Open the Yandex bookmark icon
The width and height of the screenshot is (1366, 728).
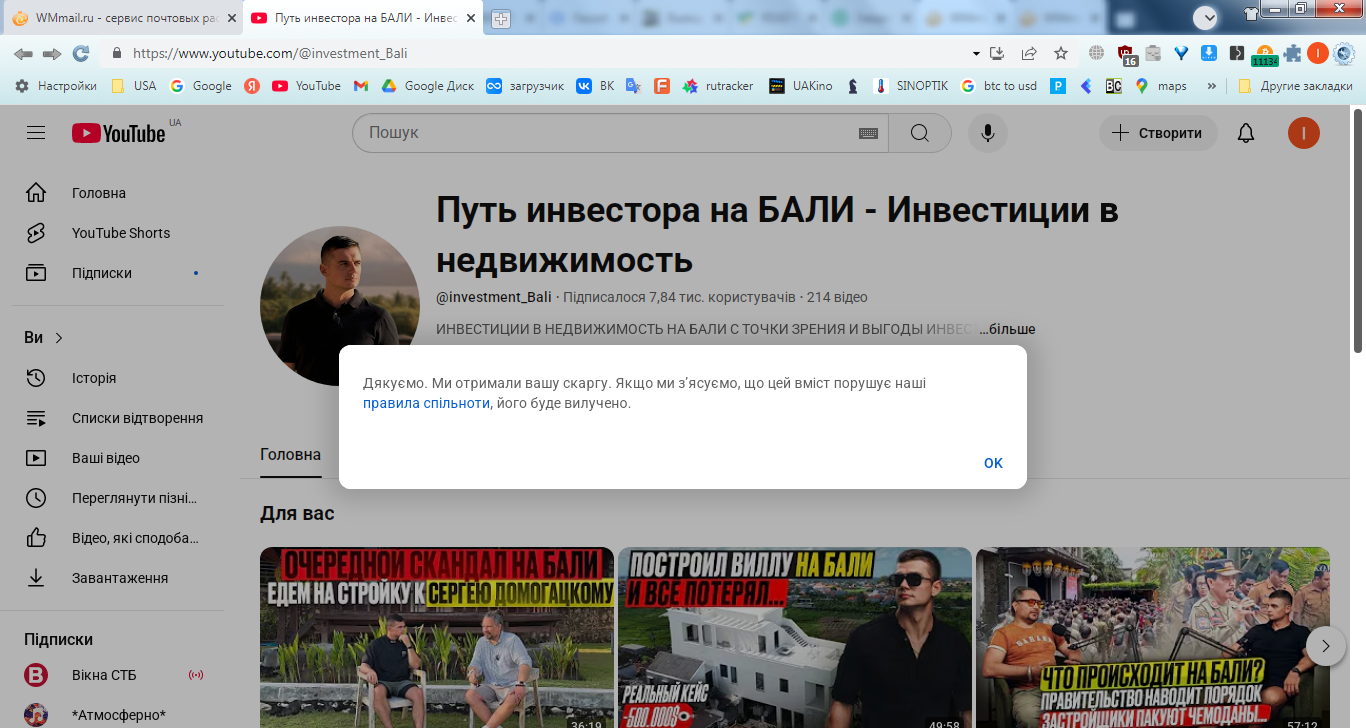252,86
